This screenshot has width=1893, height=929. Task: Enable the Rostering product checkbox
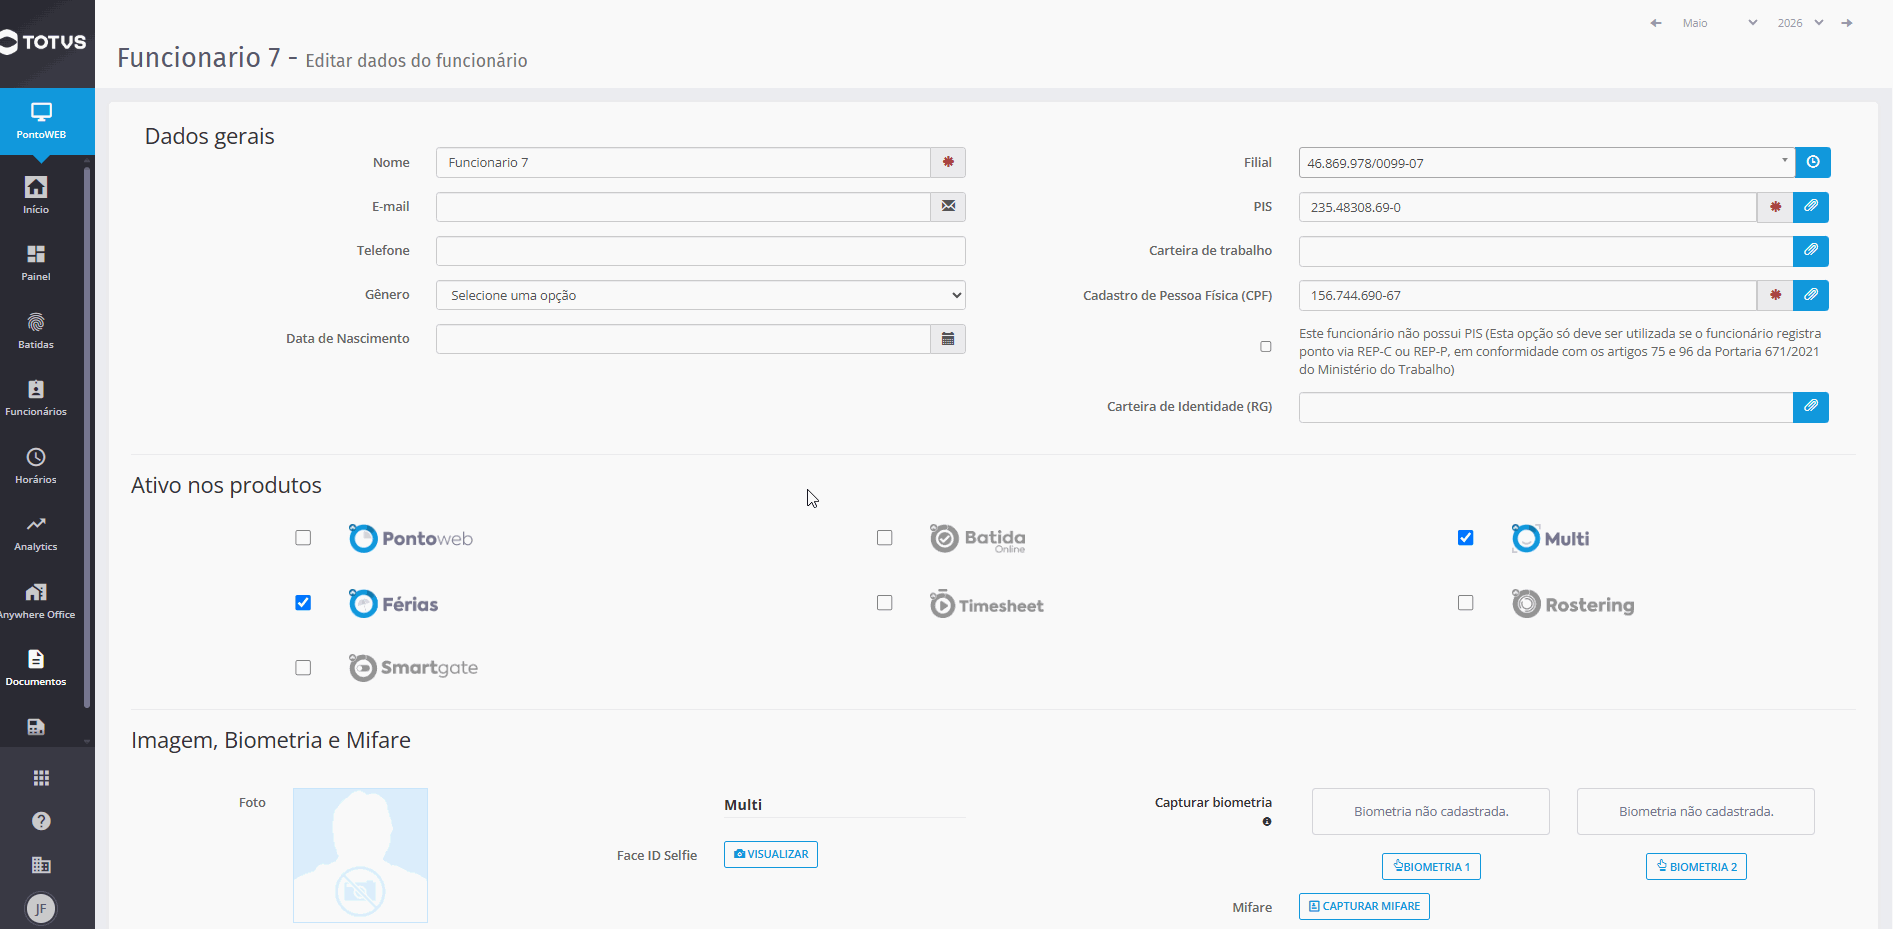1465,603
